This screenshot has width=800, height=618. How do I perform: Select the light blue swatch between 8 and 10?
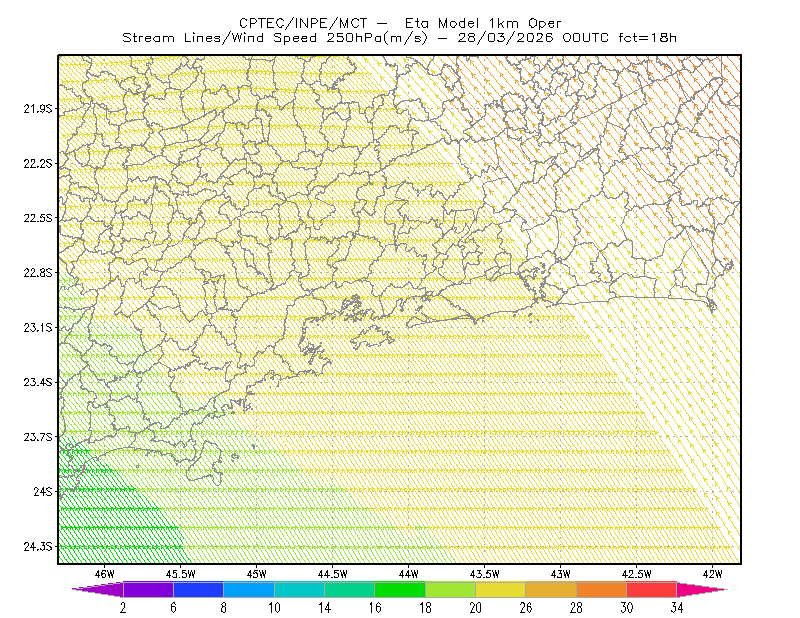(249, 589)
